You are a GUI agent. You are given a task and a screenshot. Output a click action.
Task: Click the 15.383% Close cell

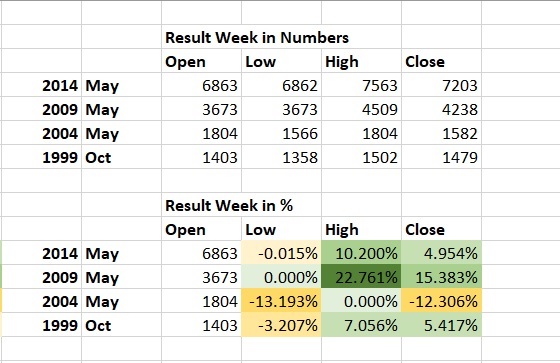coord(441,277)
